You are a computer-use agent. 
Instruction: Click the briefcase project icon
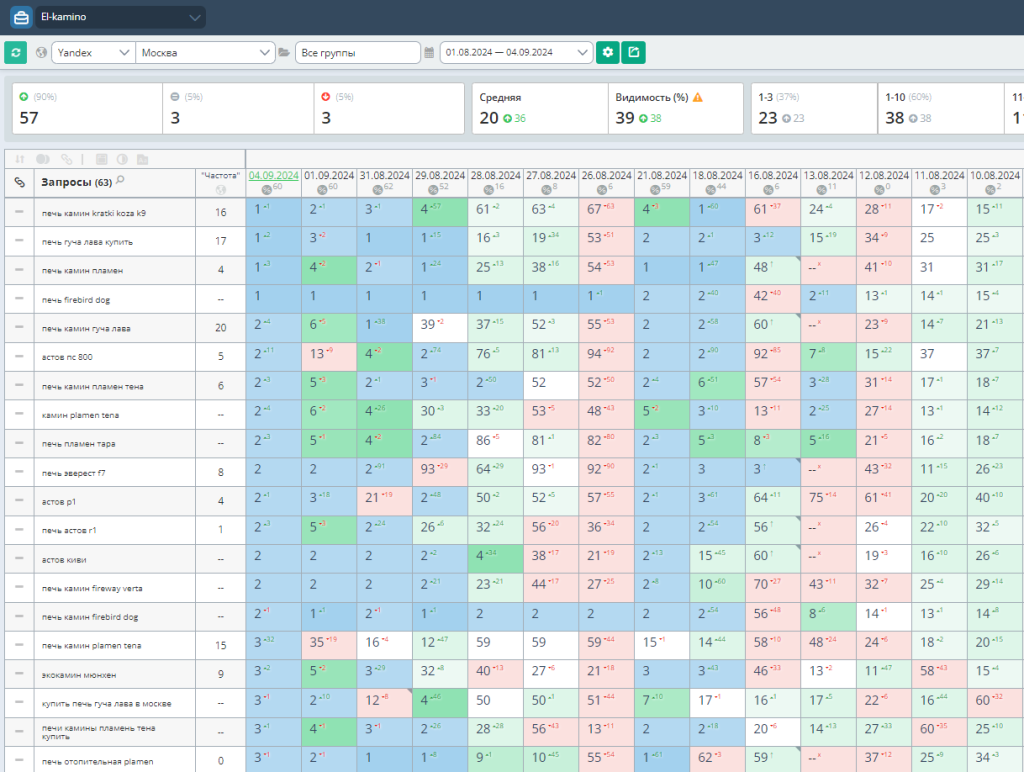coord(19,18)
